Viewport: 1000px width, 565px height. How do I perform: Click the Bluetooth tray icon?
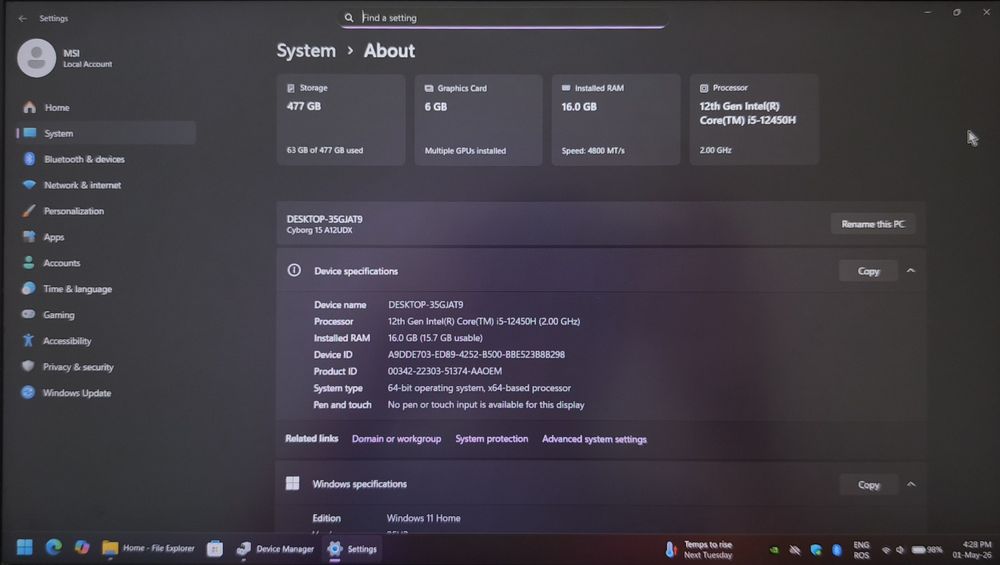pyautogui.click(x=837, y=550)
